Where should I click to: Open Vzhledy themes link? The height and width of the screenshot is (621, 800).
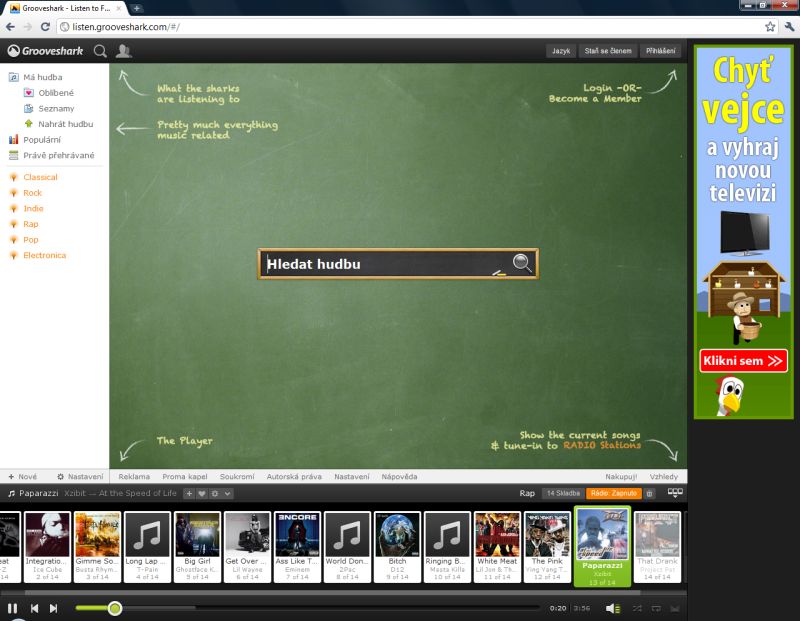click(x=664, y=477)
